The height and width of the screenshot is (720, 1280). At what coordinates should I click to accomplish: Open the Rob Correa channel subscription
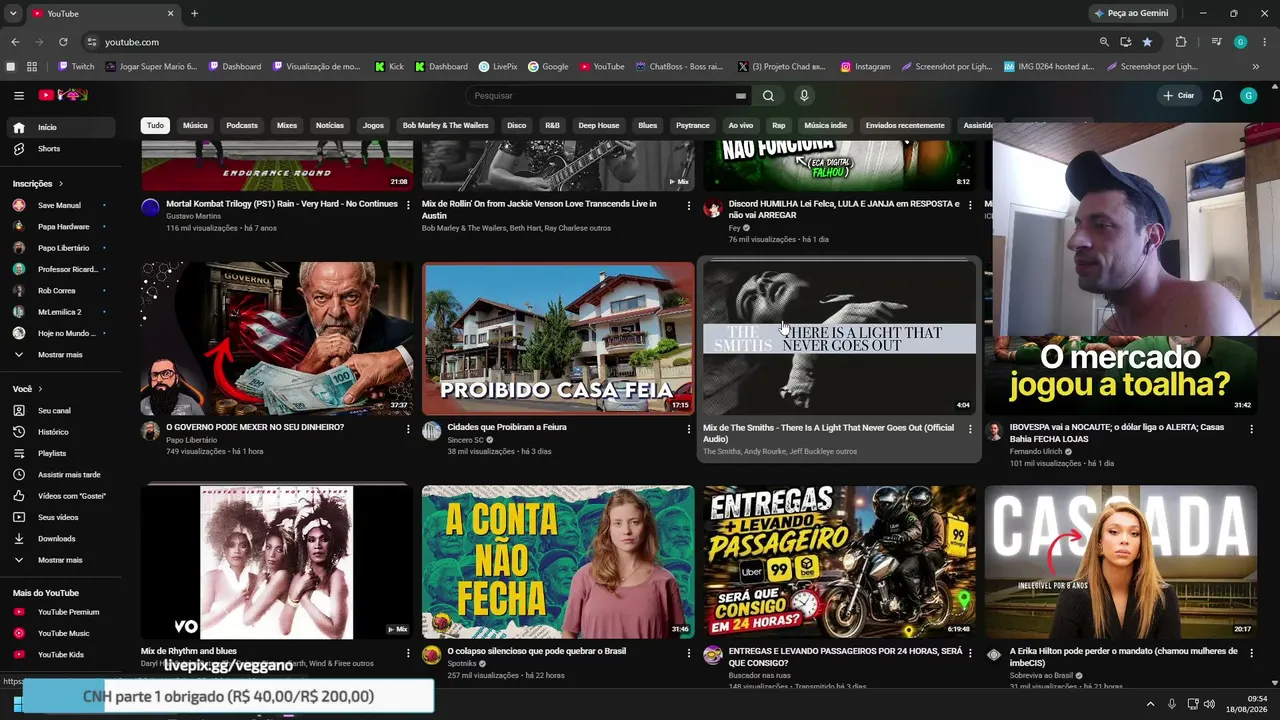pyautogui.click(x=61, y=291)
